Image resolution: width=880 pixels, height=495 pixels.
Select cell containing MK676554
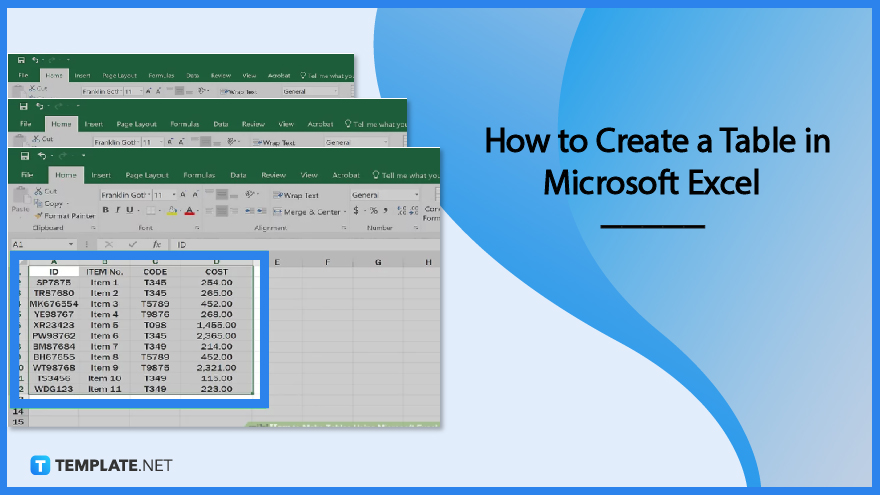coord(54,304)
